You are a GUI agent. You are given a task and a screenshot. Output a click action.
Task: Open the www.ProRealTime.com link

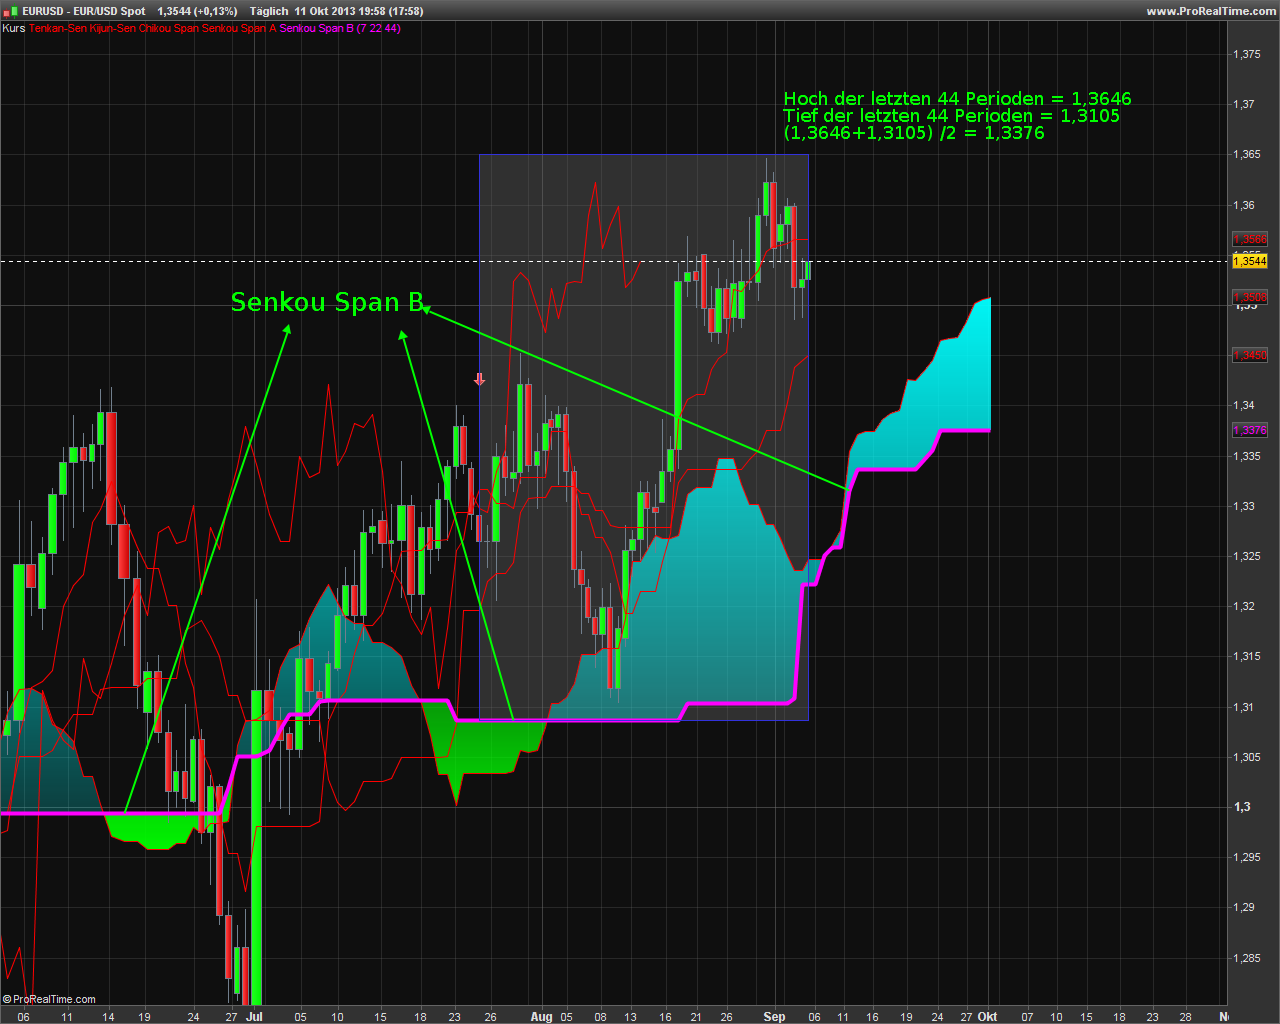pos(1211,11)
